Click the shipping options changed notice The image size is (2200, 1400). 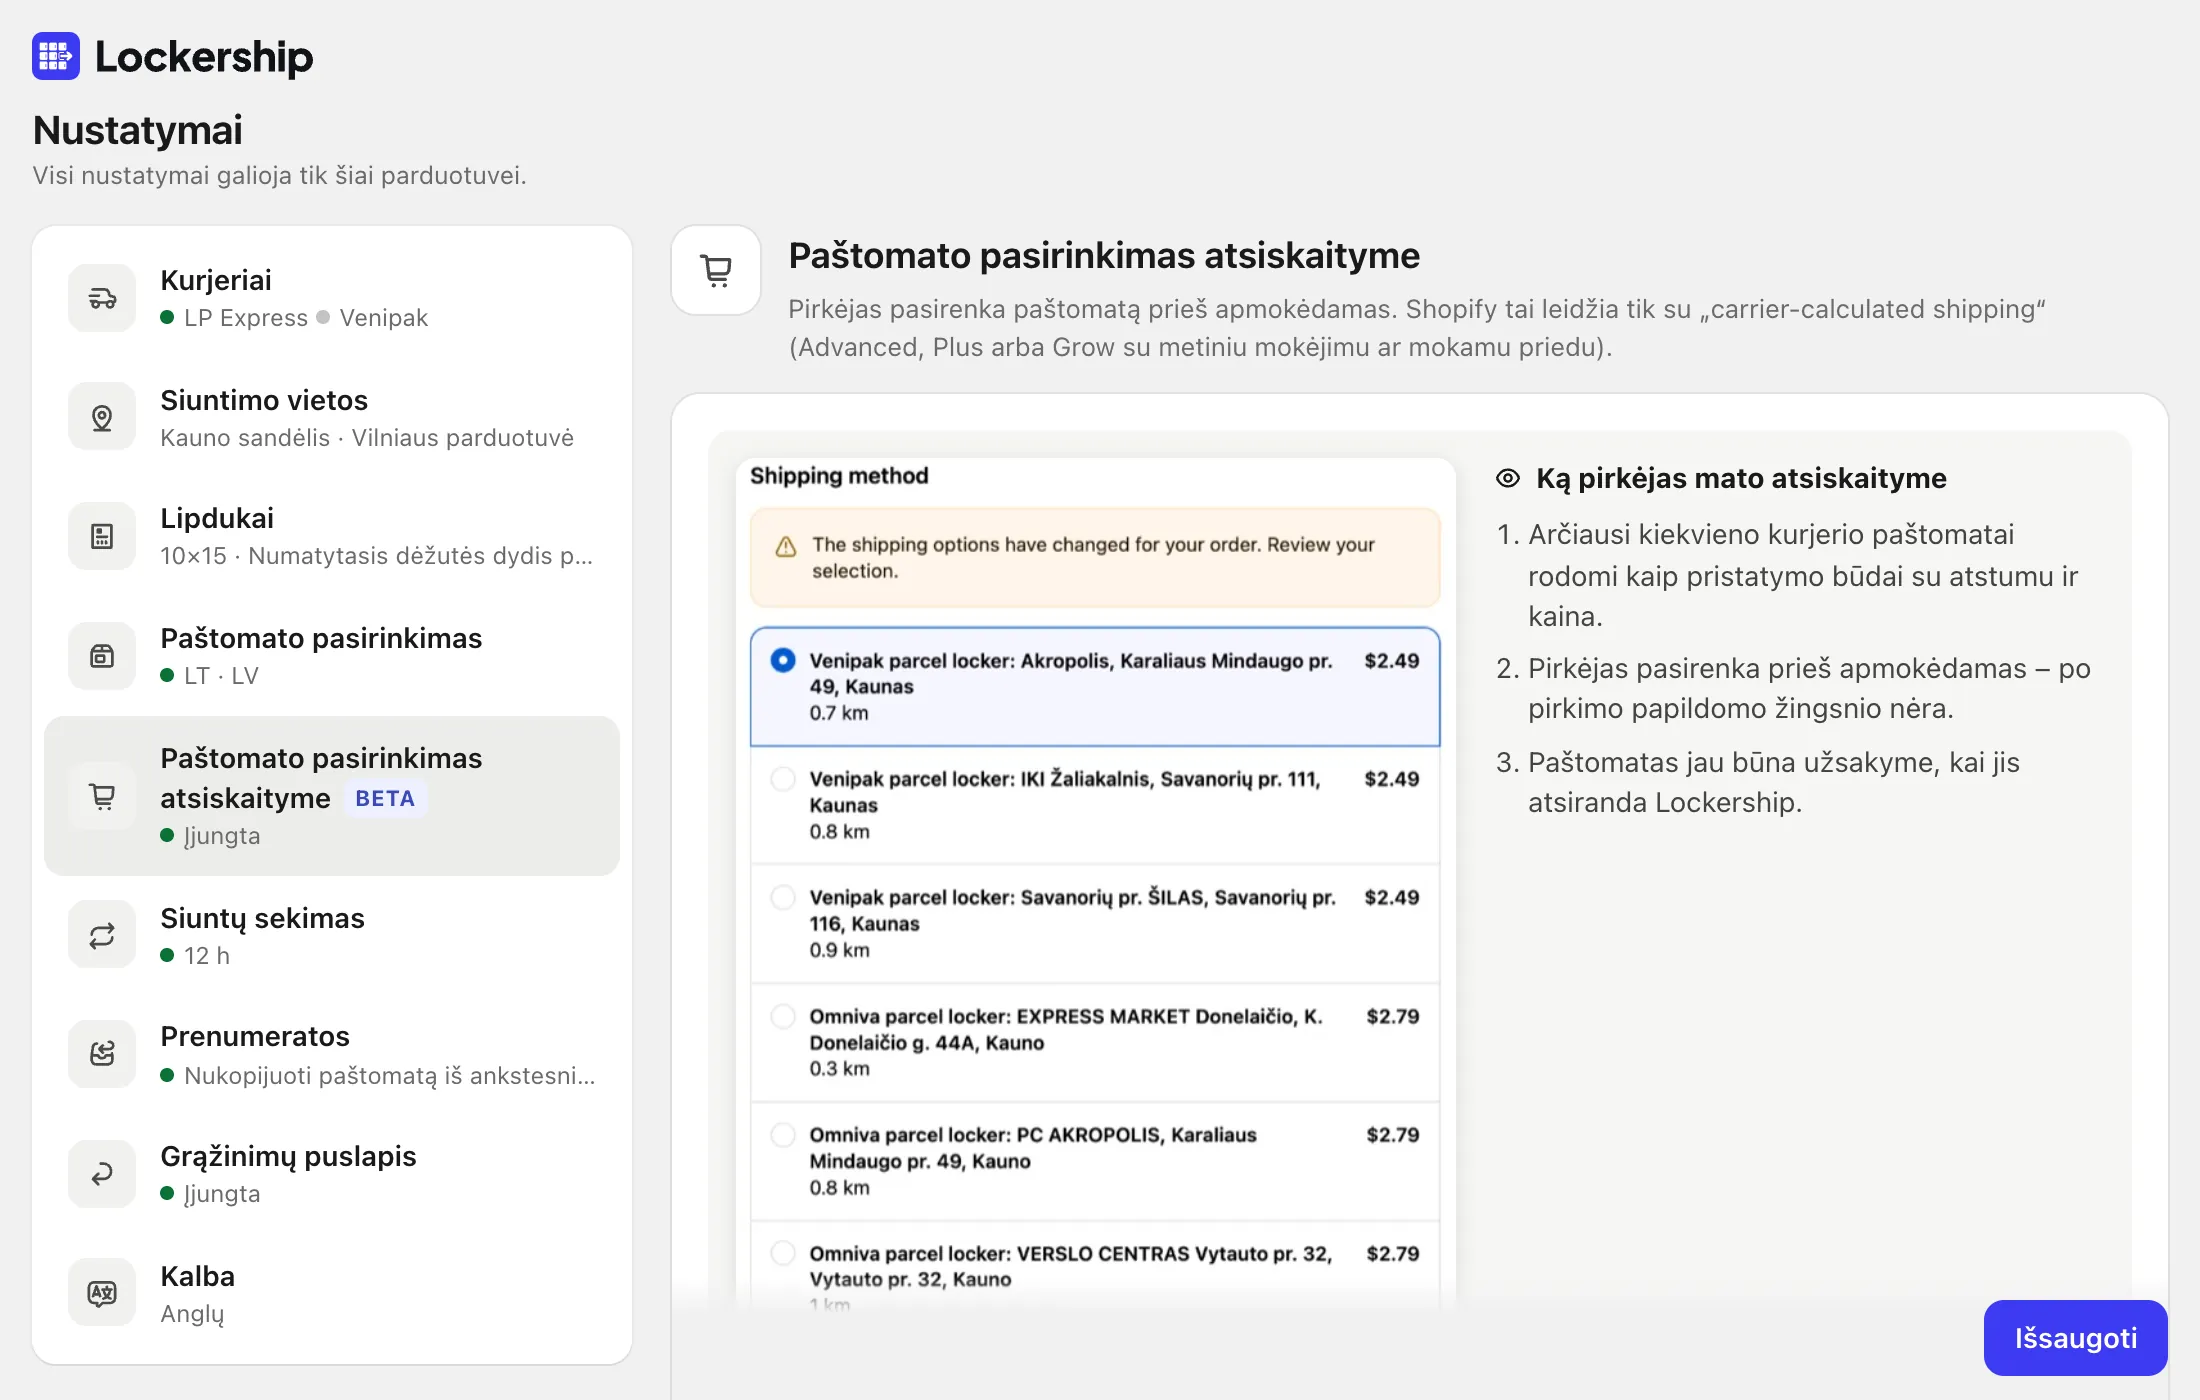click(1095, 557)
